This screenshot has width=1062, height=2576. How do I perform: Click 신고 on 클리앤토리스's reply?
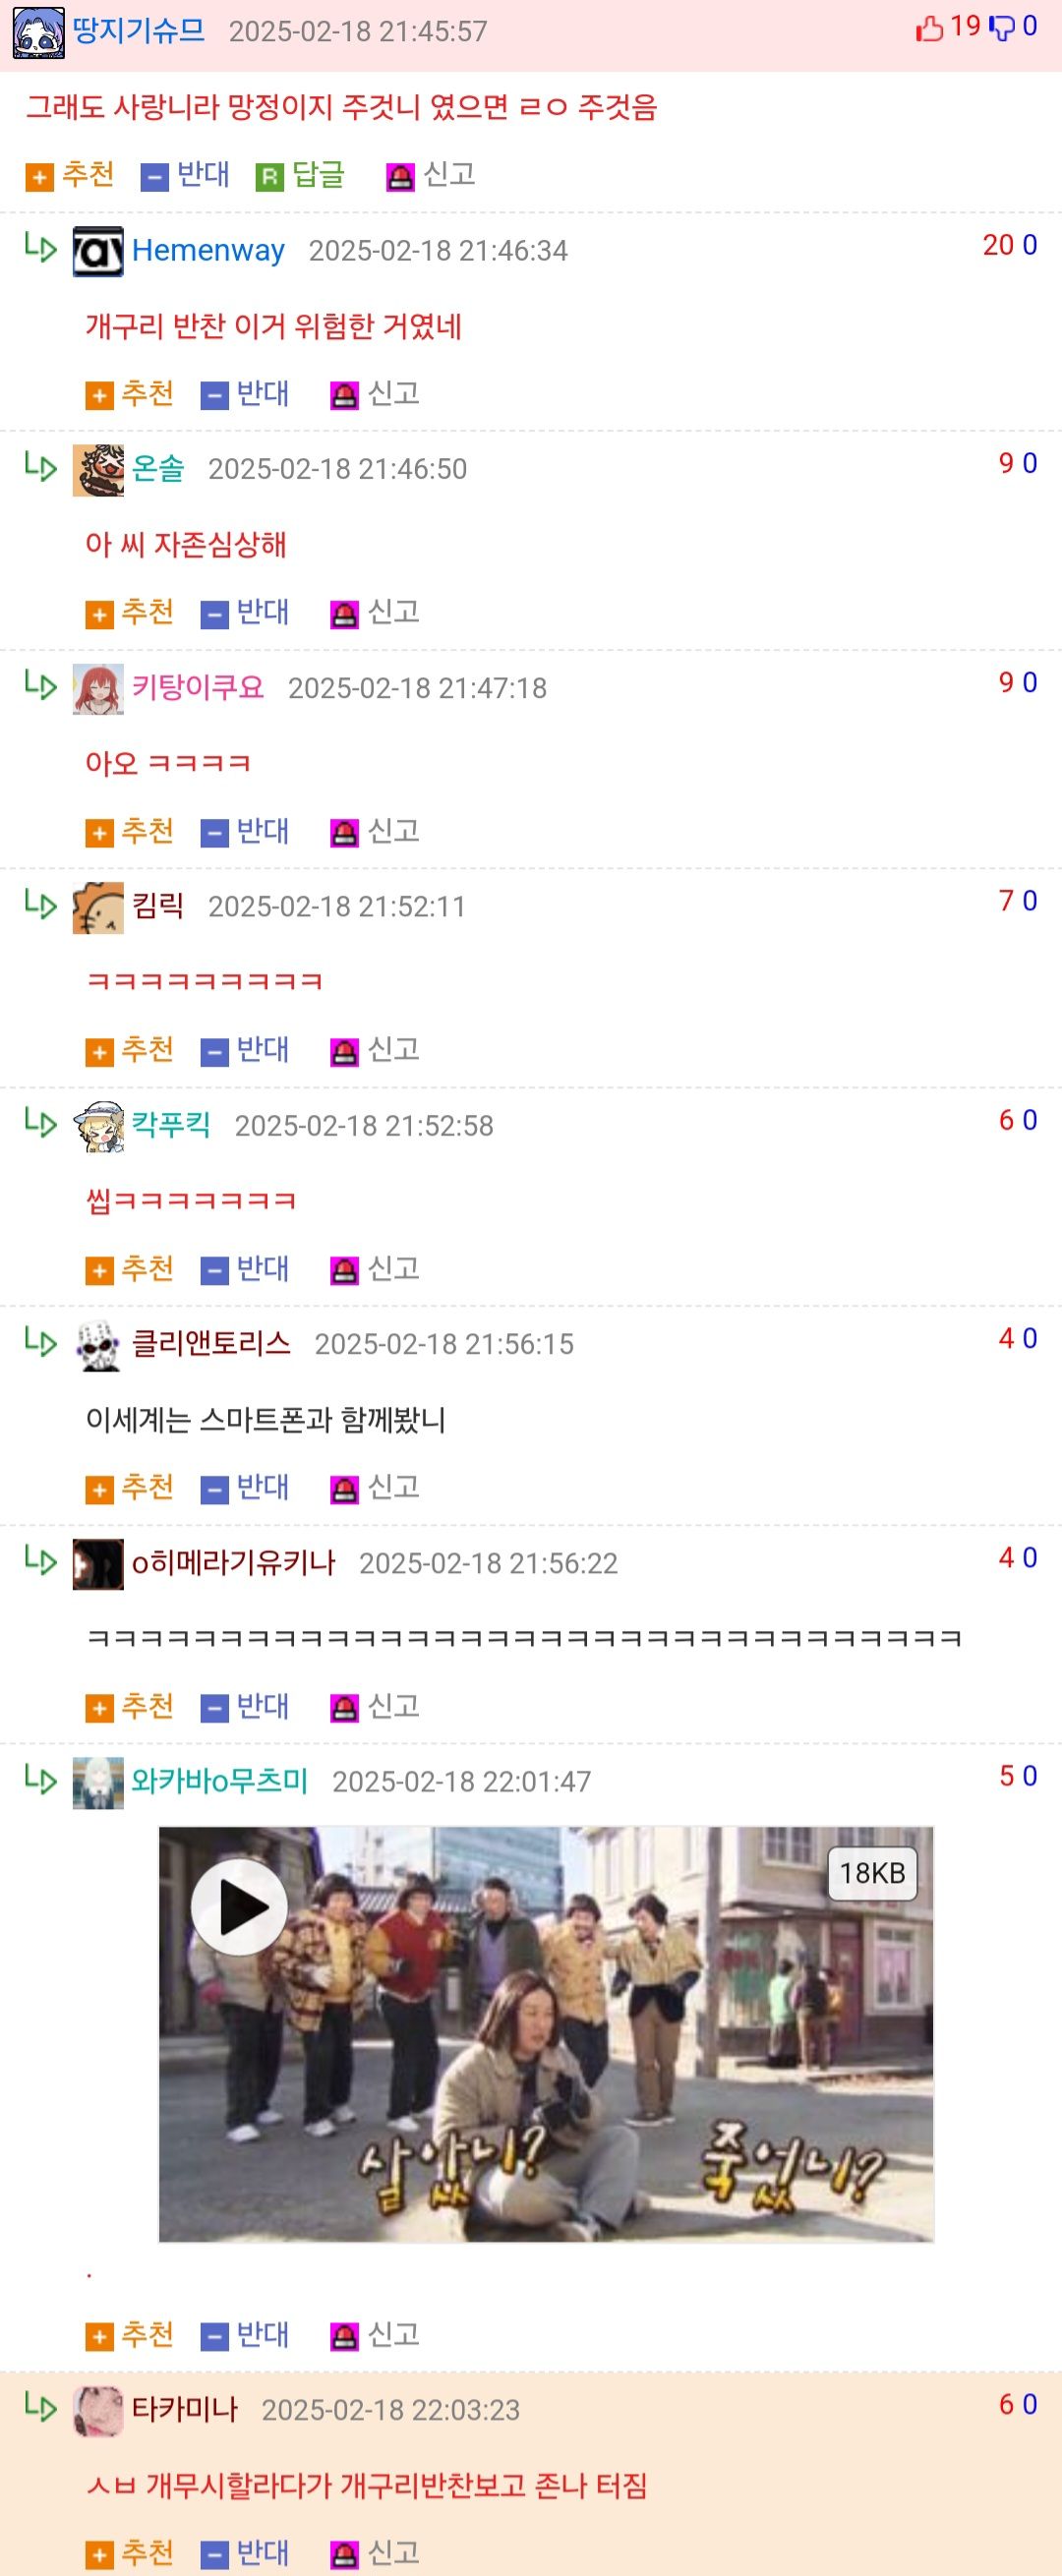[x=375, y=1488]
